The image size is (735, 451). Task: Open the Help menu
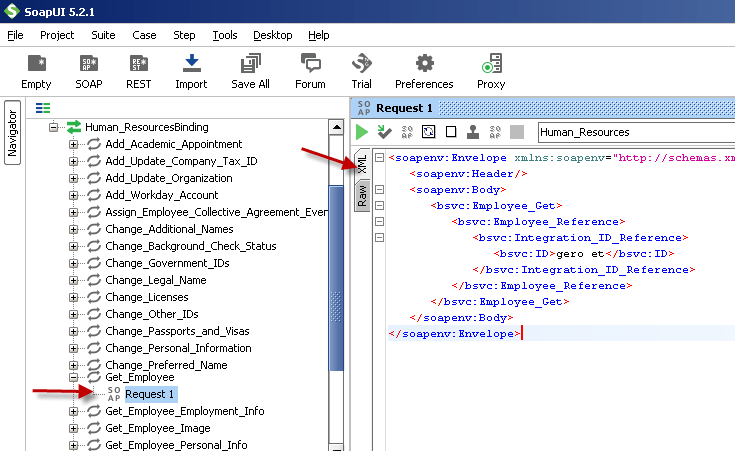coord(319,35)
